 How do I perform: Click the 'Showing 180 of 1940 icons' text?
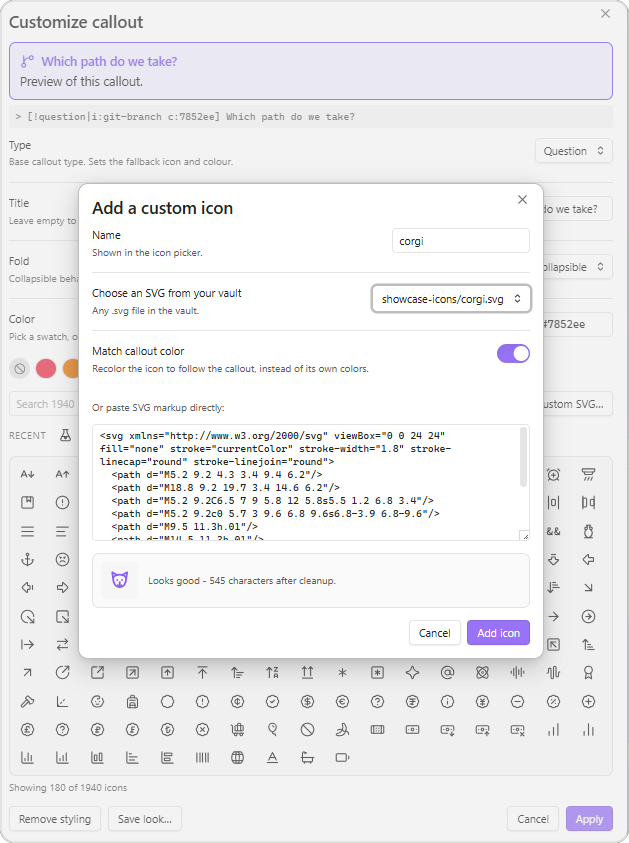(x=68, y=788)
